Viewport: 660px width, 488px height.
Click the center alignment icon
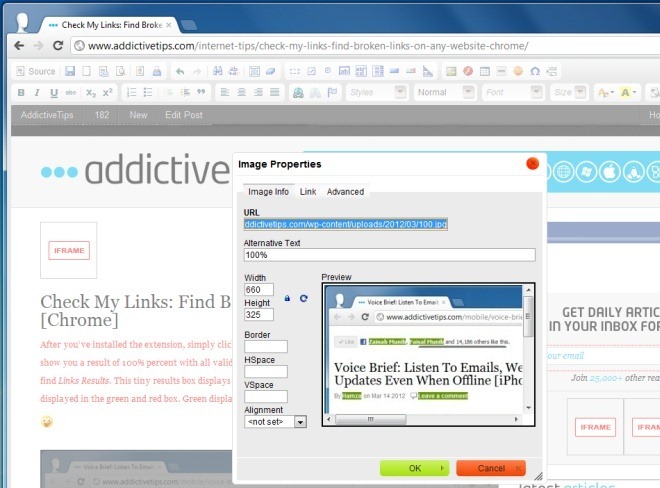(241, 92)
